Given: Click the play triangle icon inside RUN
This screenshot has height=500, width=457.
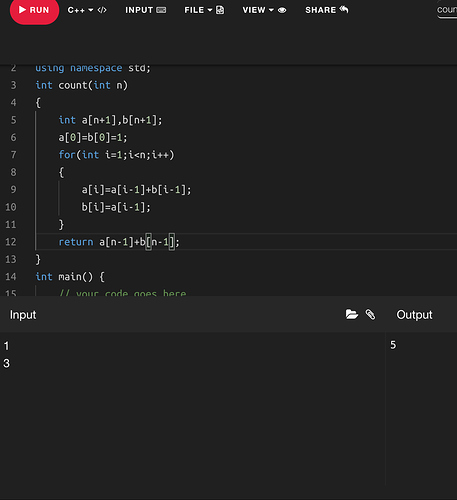Looking at the screenshot, I should pyautogui.click(x=22, y=10).
